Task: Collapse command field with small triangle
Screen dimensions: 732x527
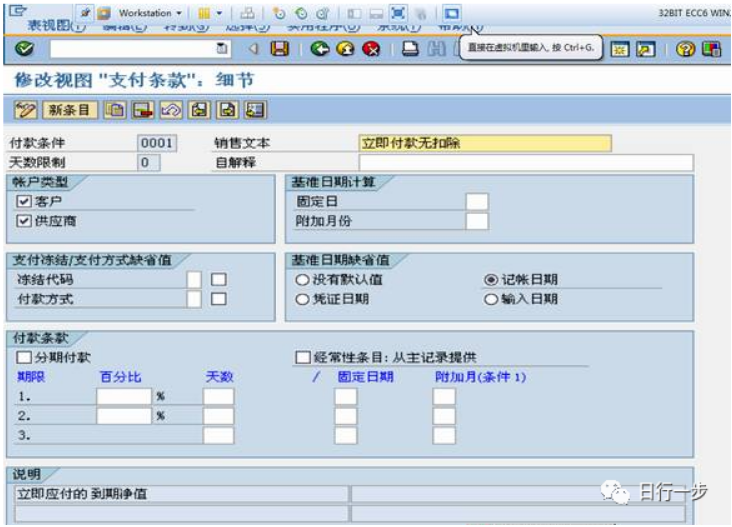Action: 253,49
